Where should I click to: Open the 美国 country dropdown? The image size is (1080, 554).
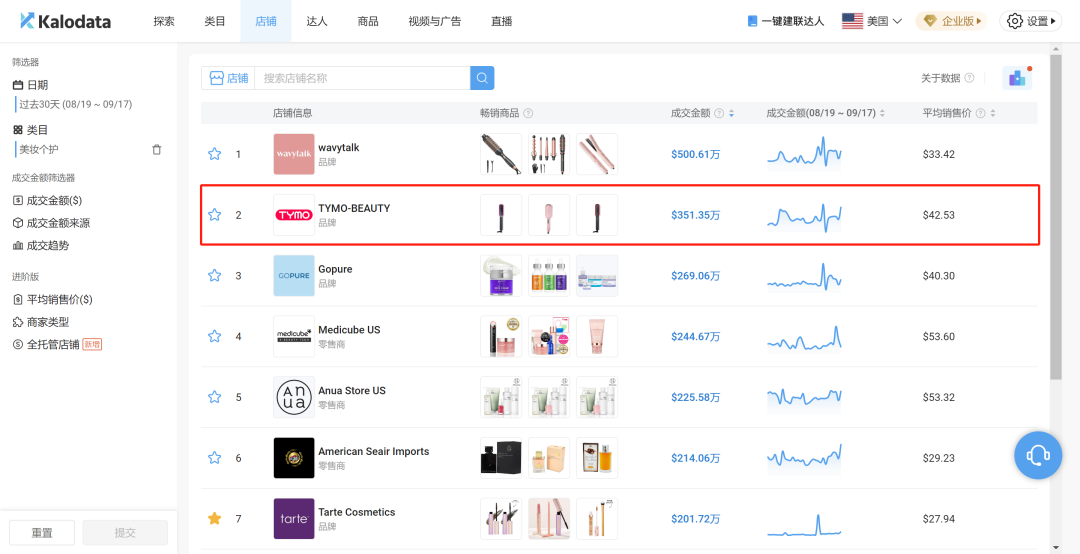(872, 21)
